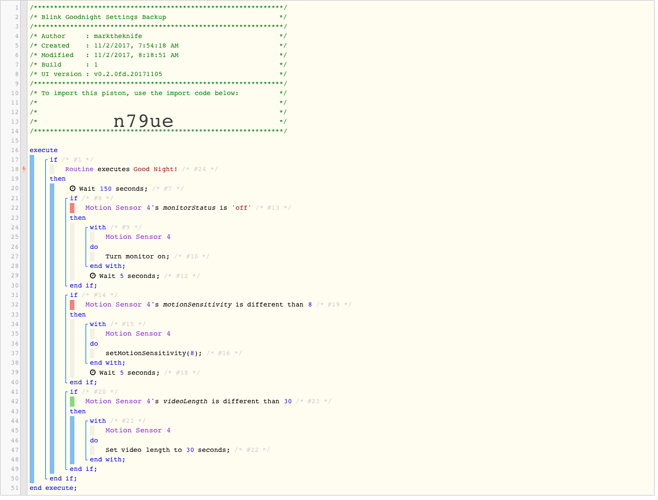
Task: Click Motion Sensor 4 device under with #9
Action: pyautogui.click(x=138, y=237)
